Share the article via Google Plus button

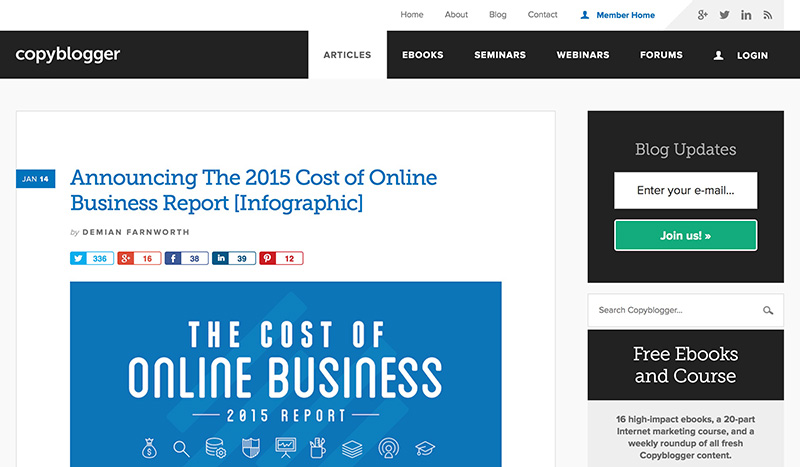(x=126, y=258)
